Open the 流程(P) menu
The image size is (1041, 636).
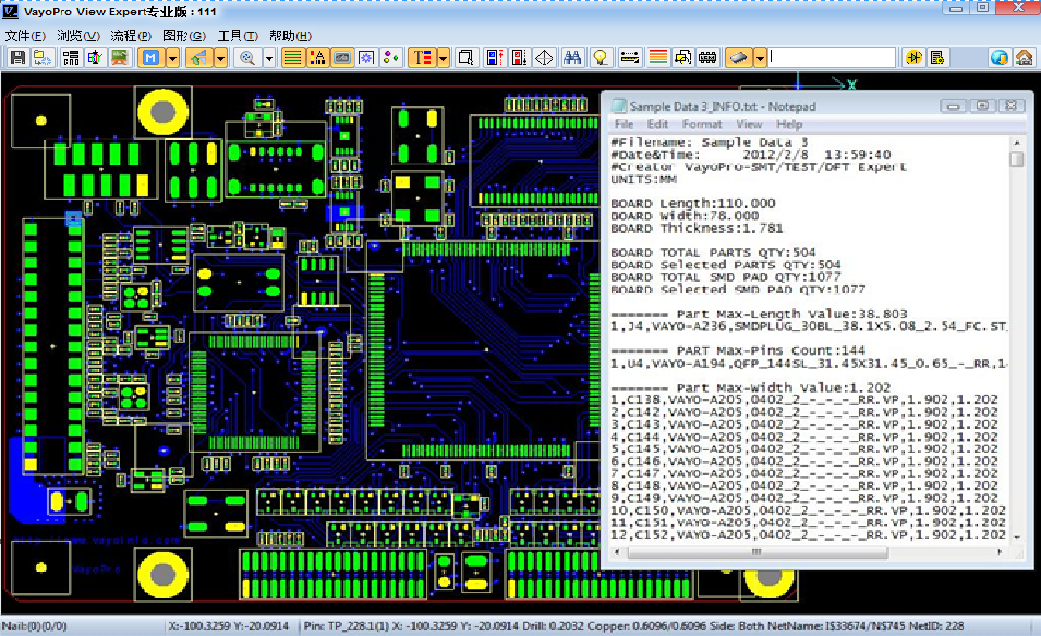131,36
